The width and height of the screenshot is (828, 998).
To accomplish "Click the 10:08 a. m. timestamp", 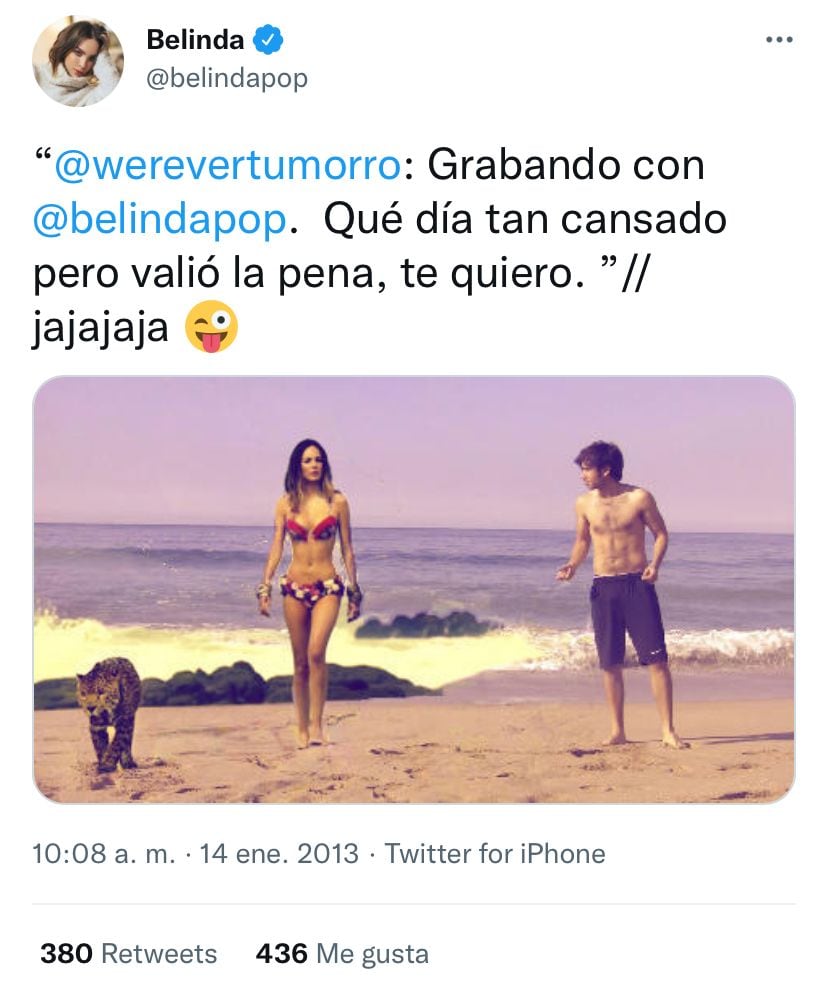I will point(104,854).
